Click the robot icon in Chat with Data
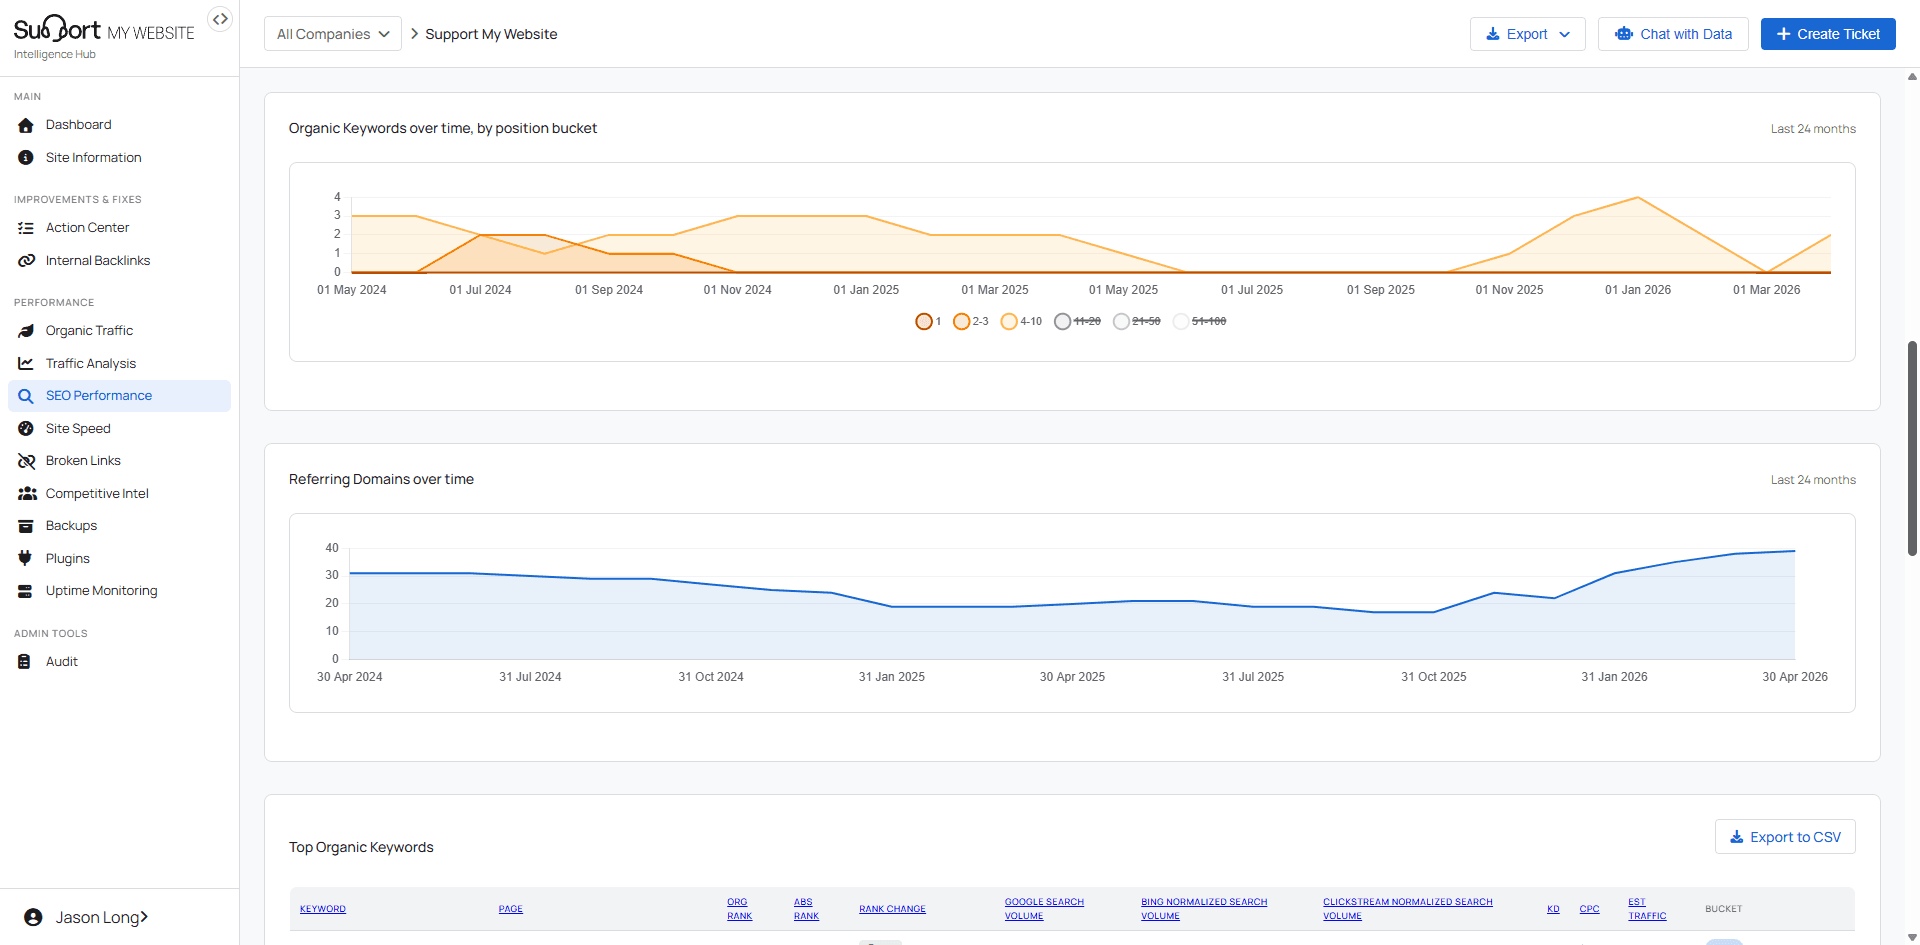 [1624, 34]
